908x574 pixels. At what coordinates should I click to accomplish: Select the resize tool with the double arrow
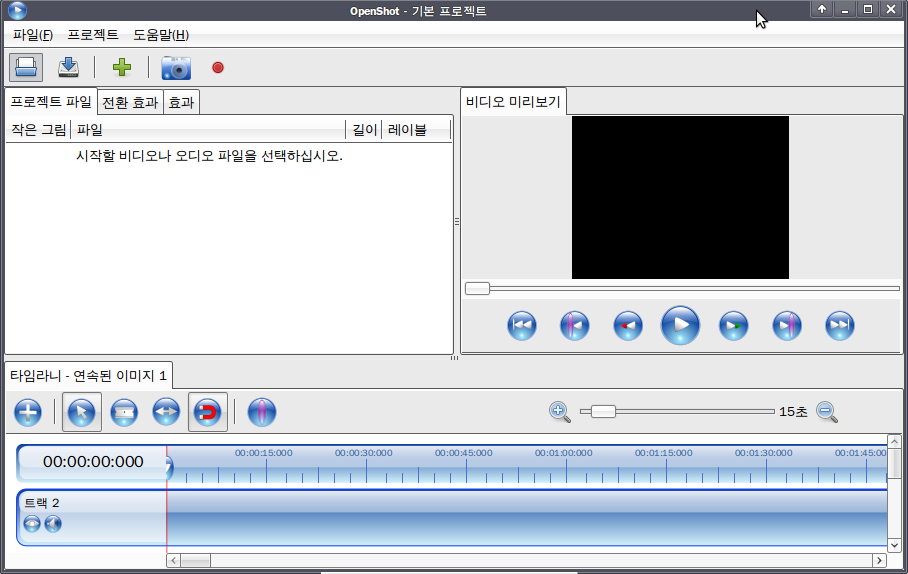pos(165,412)
